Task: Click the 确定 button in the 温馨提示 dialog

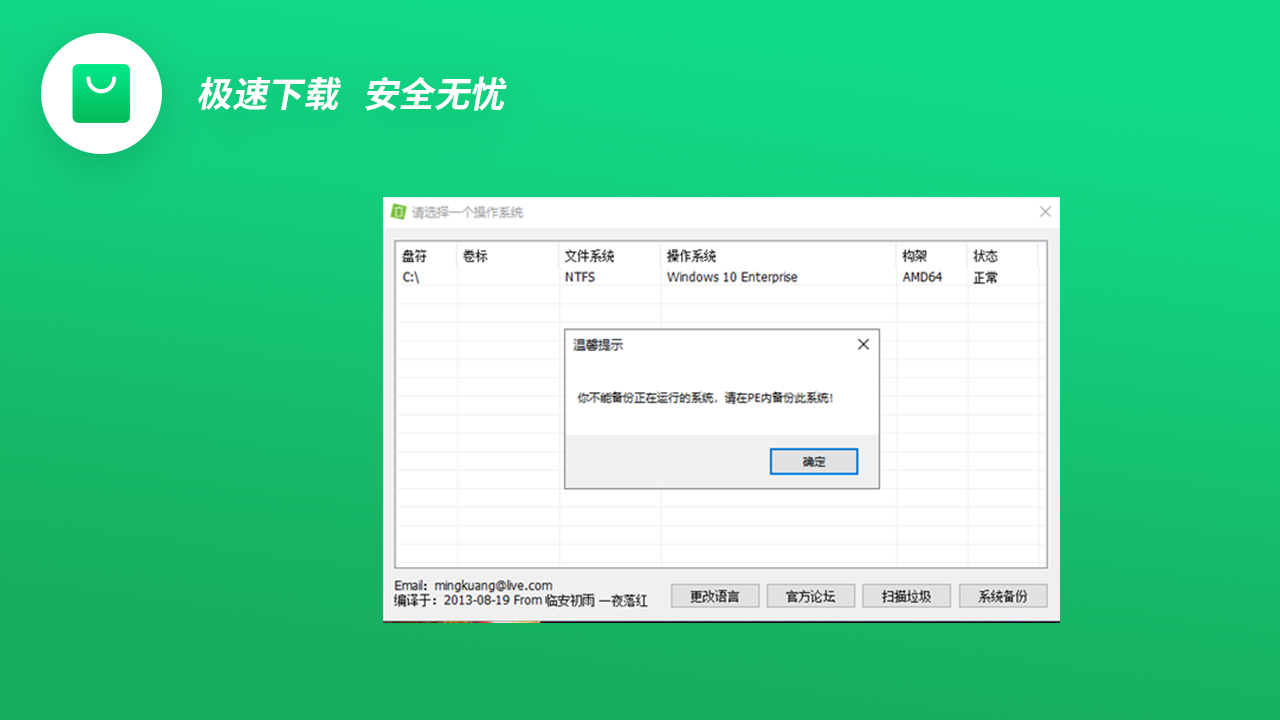Action: pyautogui.click(x=813, y=461)
